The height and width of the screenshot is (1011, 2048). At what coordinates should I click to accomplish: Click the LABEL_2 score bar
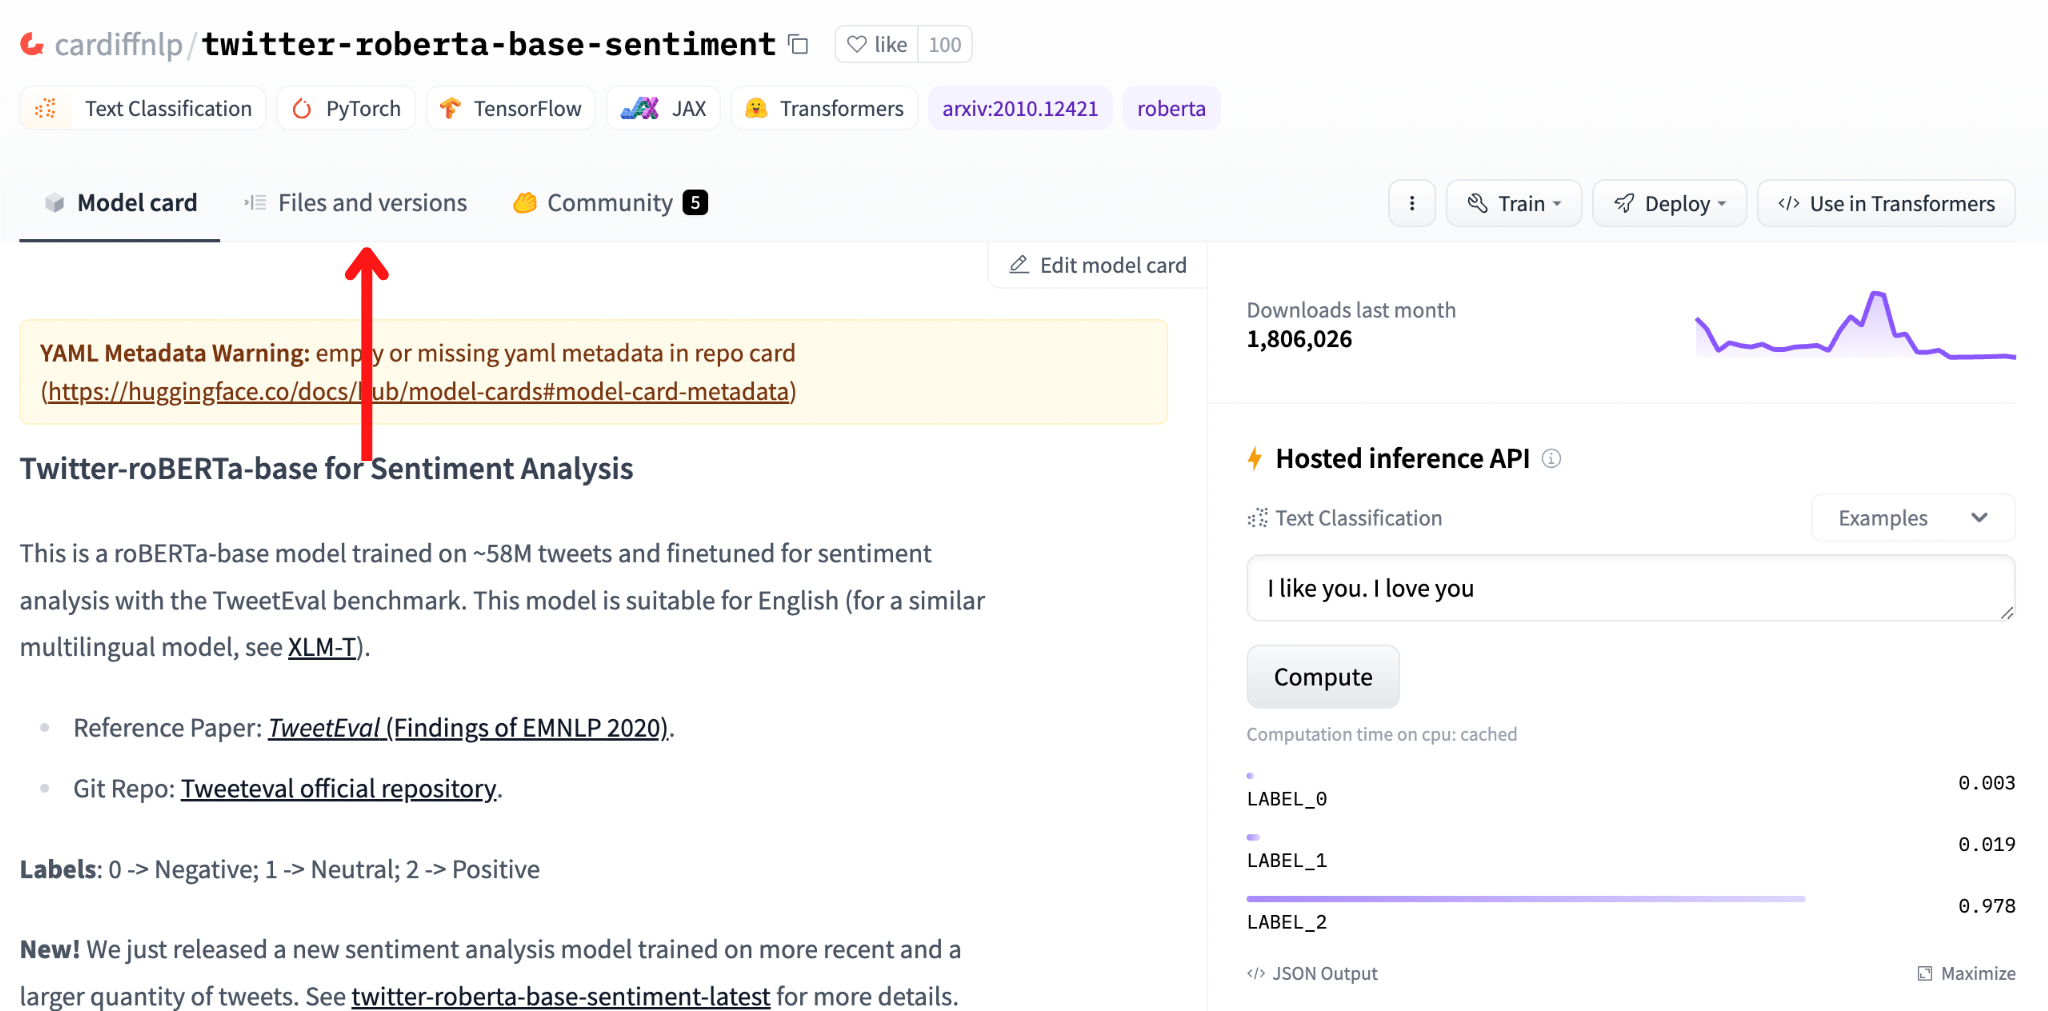1526,899
